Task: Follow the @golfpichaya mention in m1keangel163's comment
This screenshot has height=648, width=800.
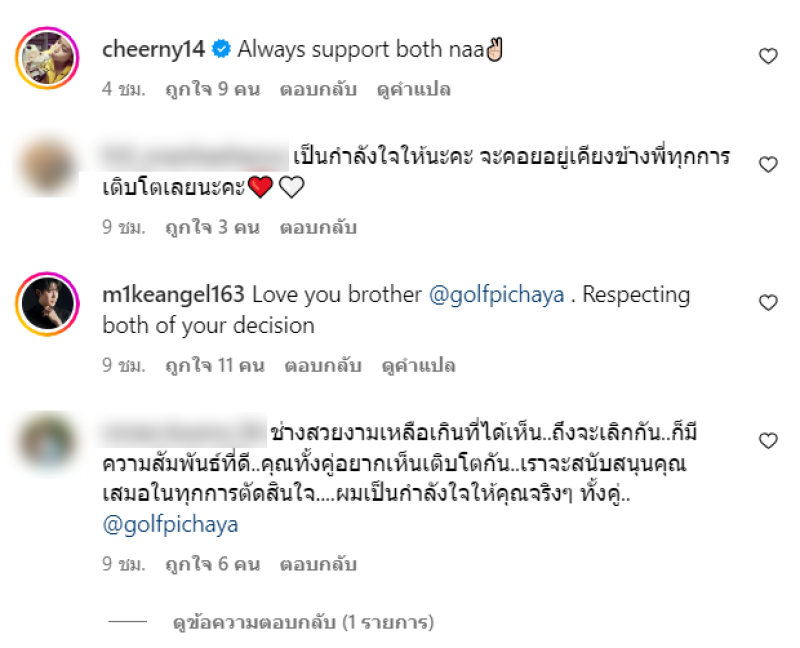Action: pyautogui.click(x=496, y=295)
